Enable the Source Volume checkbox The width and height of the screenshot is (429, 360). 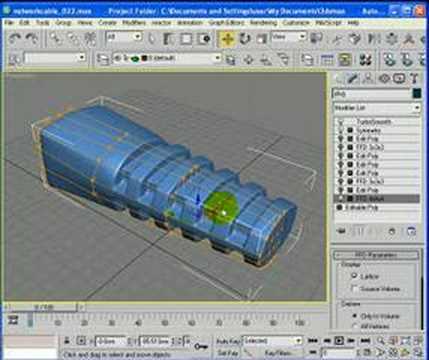pyautogui.click(x=354, y=289)
